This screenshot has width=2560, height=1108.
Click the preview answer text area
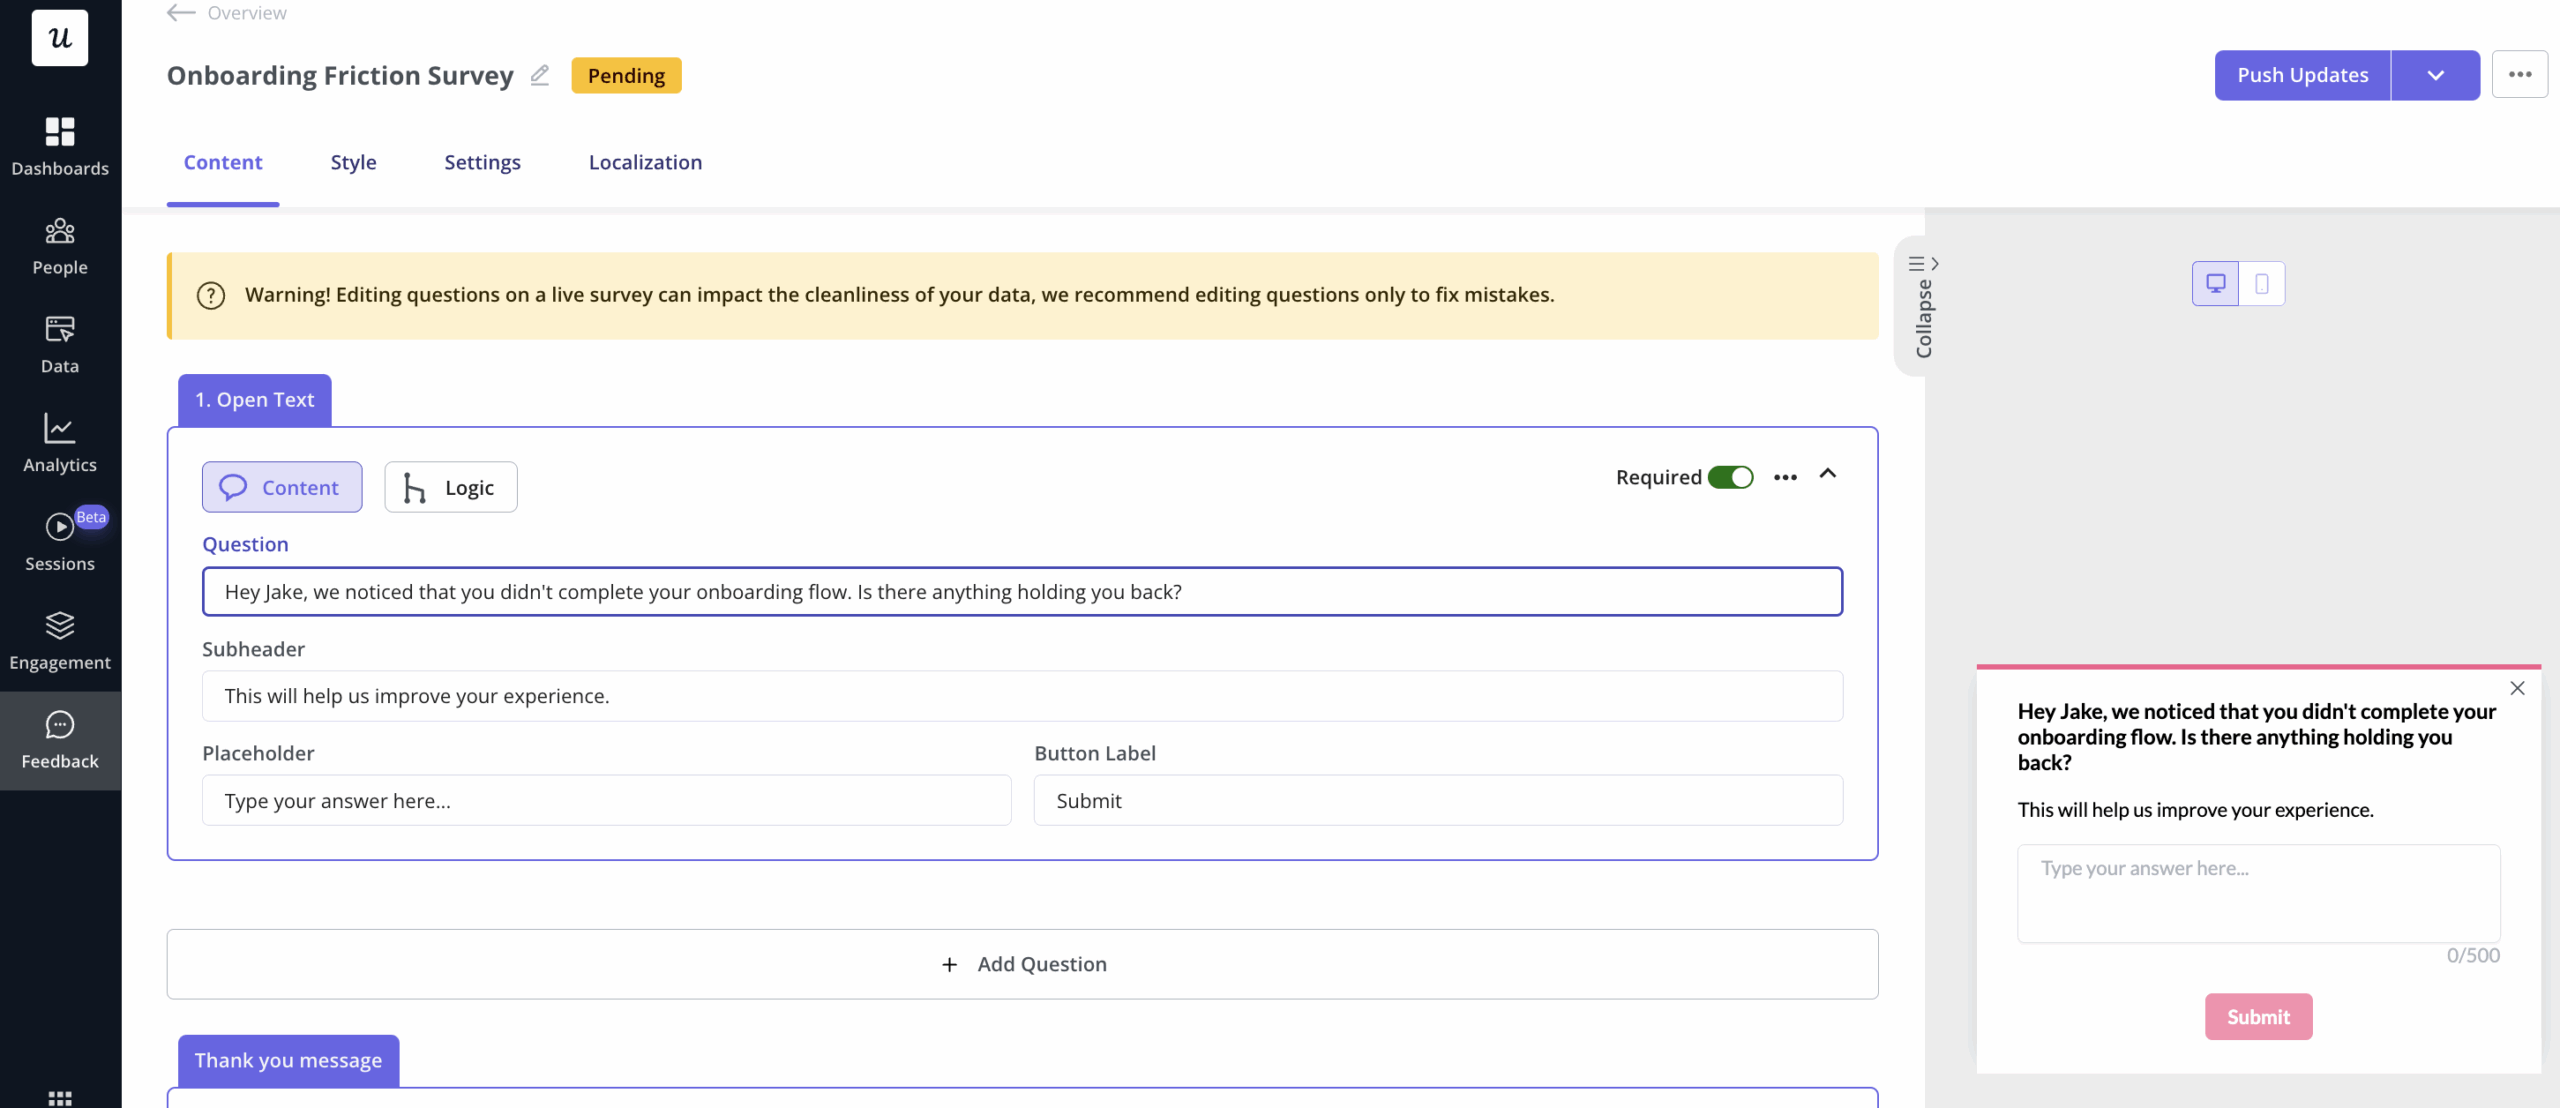click(x=2258, y=893)
